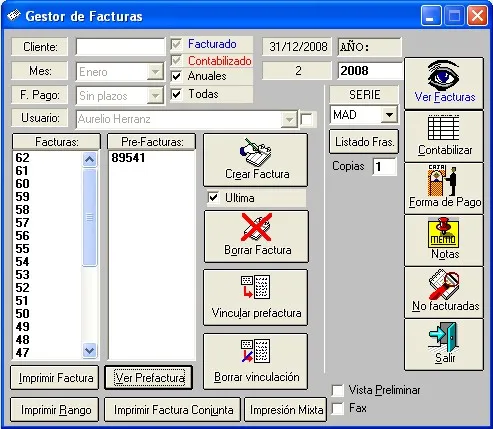Screen dimensions: 493x429
Task: Click the Imprimir Factura button
Action: (x=55, y=378)
